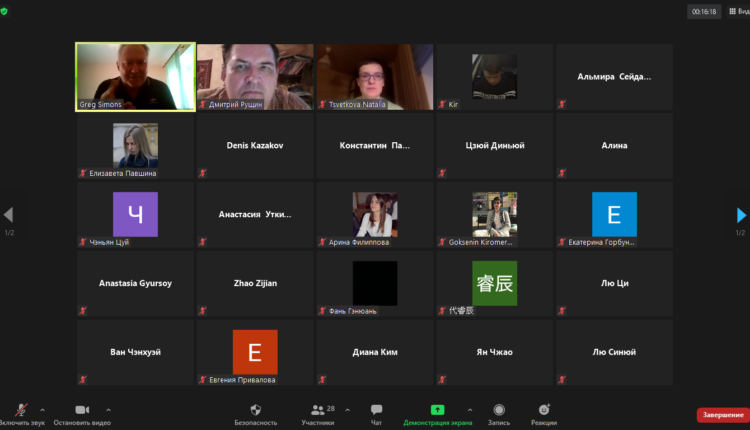This screenshot has height=430, width=750.
Task: Select the Zhao Zijian tile
Action: coord(255,283)
